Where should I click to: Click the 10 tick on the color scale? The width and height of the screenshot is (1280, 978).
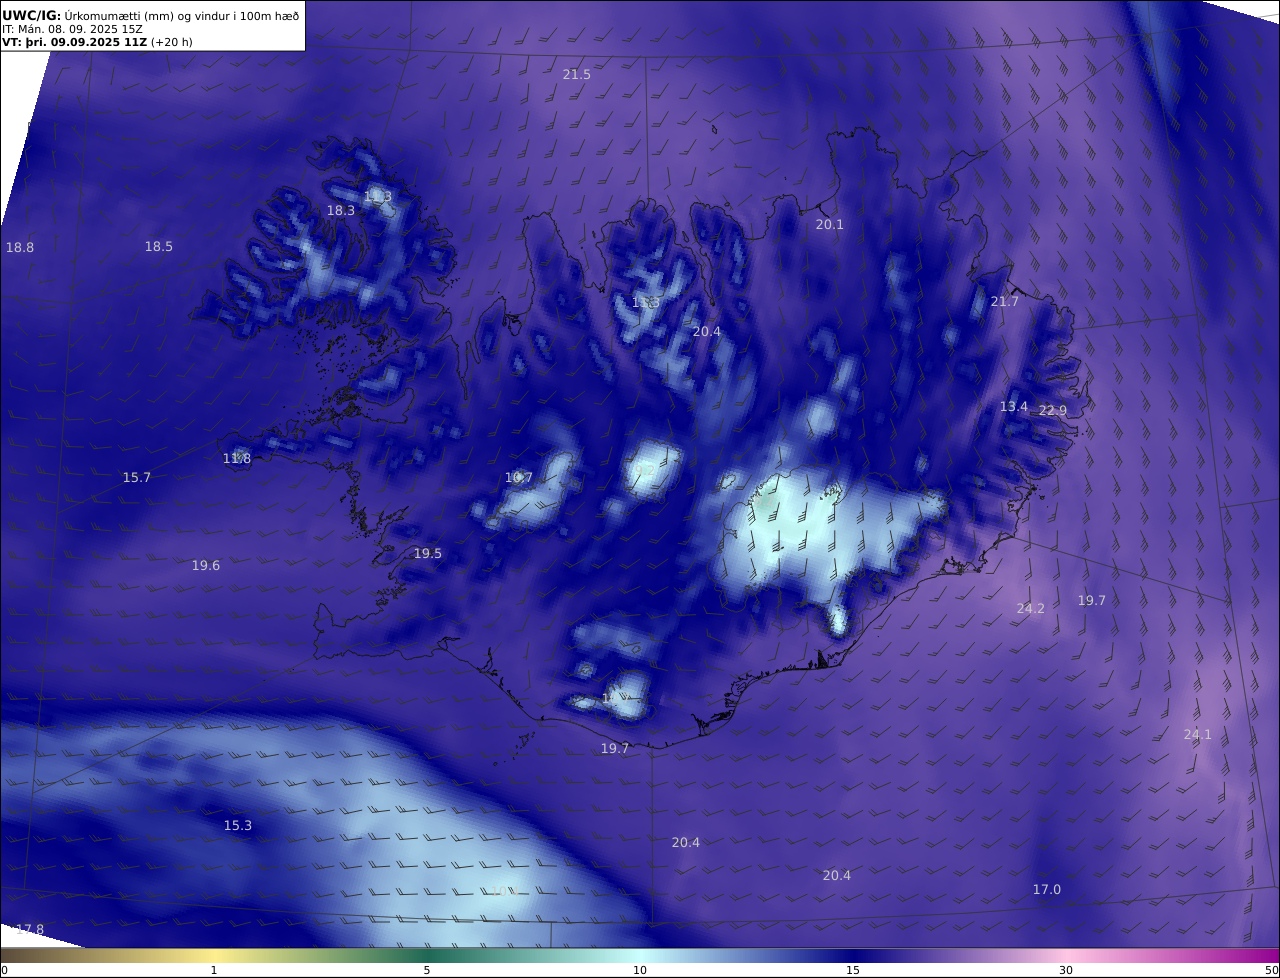coord(640,971)
